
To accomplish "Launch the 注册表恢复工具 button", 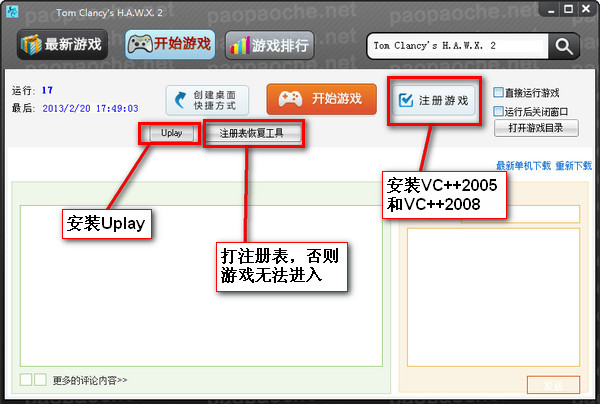I will [x=253, y=134].
